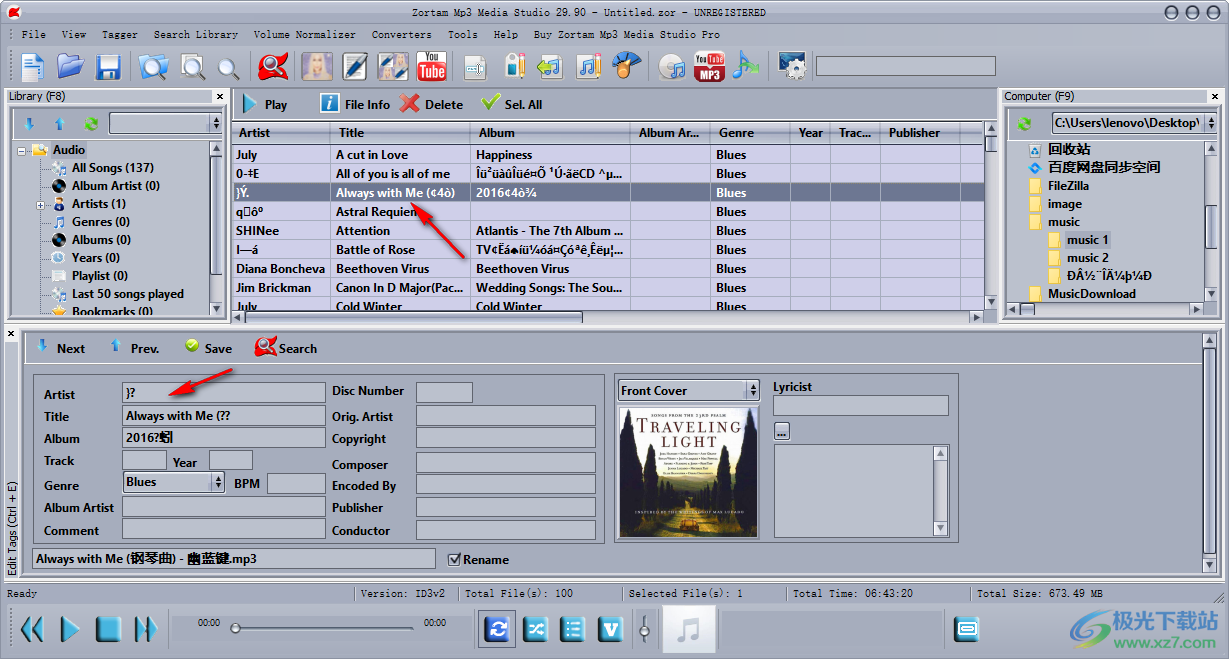Select the music 2 folder in Computer panel
Screen dimensions: 1229x659
1087,258
